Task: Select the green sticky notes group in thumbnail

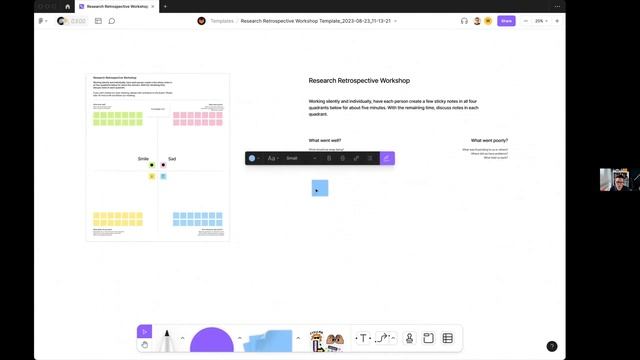Action: pos(118,119)
